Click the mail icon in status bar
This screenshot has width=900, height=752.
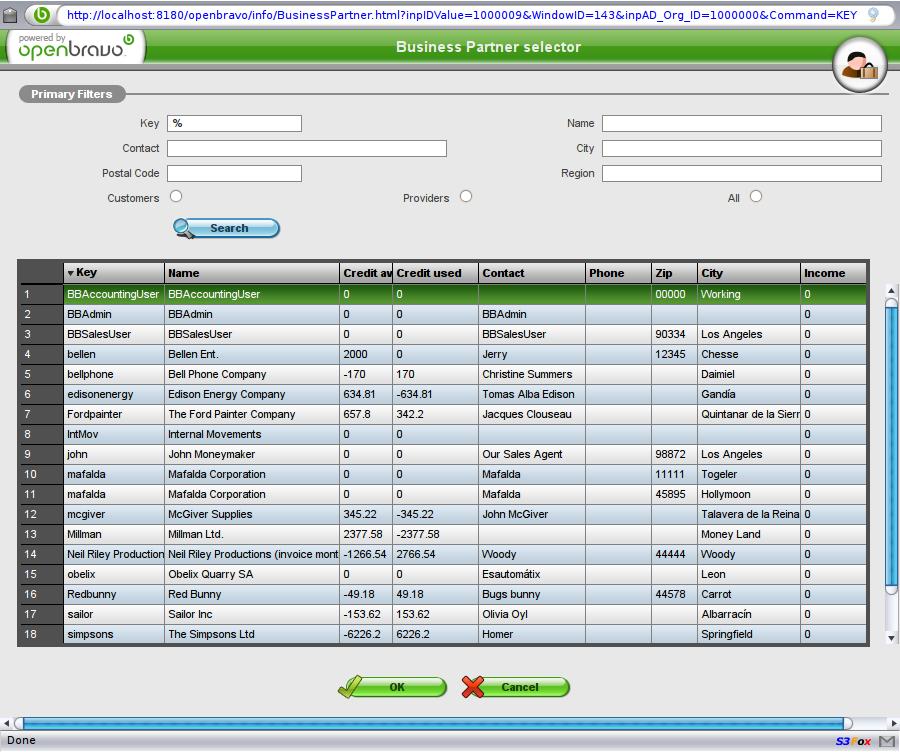[886, 741]
